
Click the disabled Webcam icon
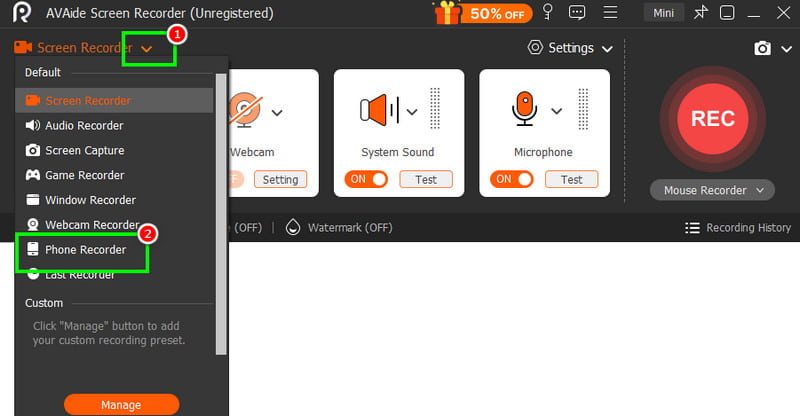245,109
